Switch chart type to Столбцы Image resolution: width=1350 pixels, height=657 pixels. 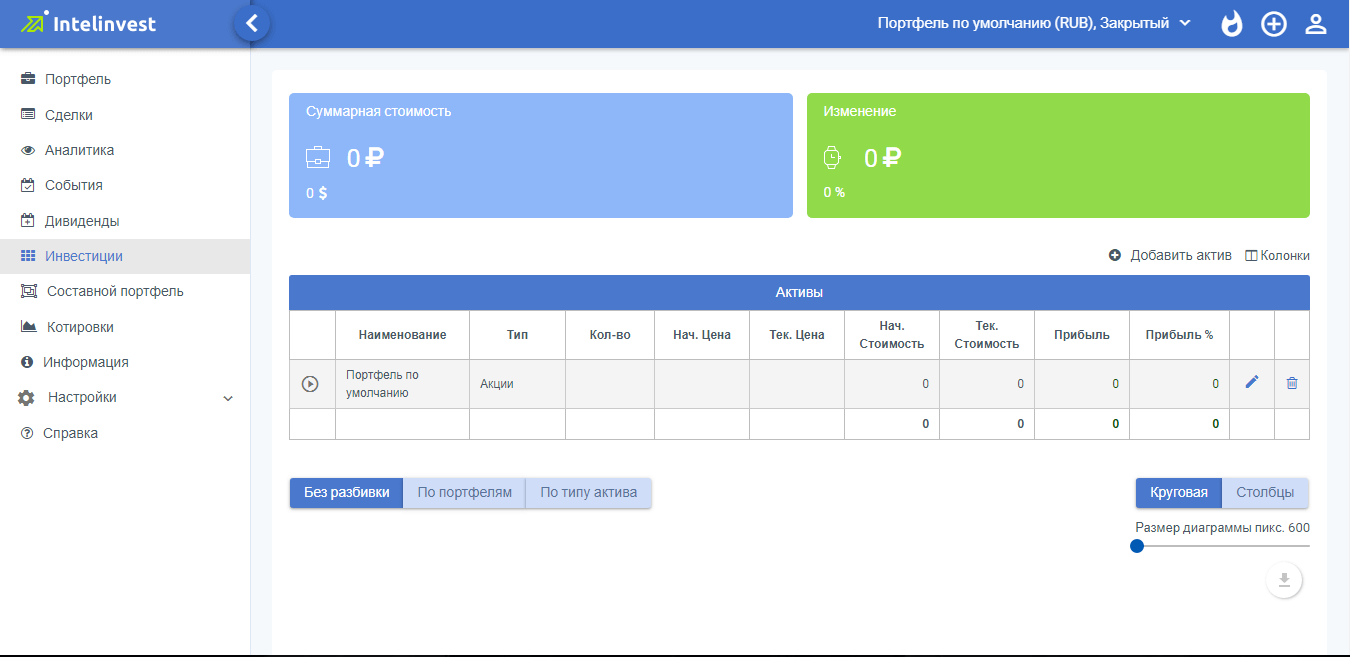coord(1264,492)
